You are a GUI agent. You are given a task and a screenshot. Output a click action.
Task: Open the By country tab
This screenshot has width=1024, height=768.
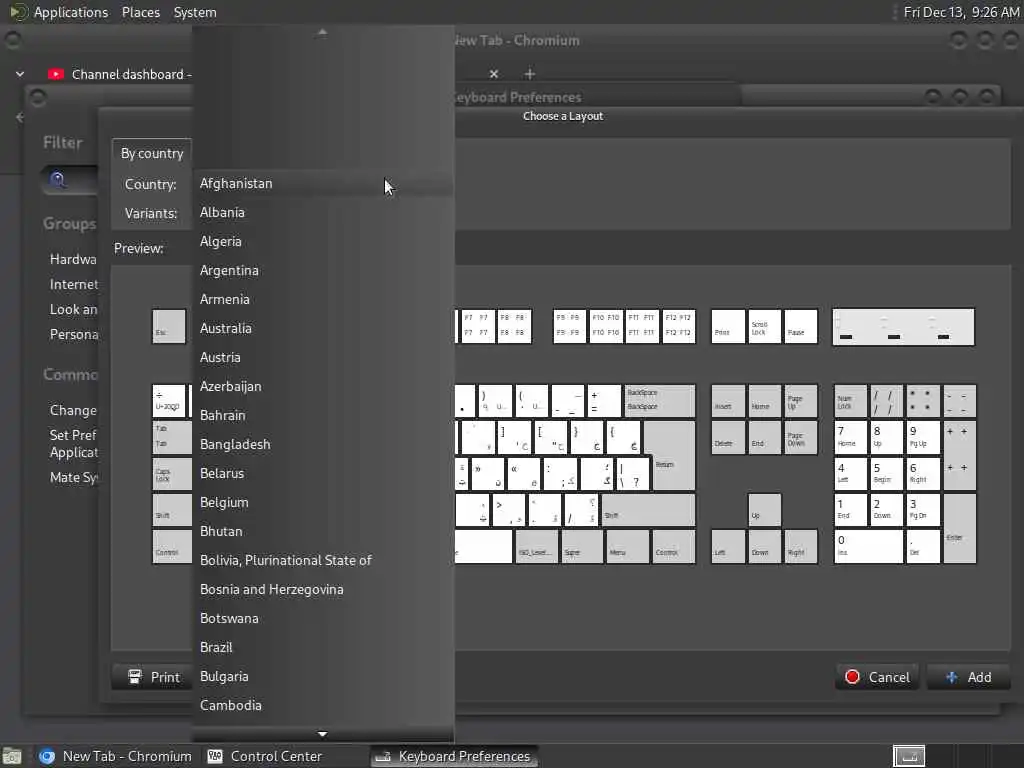[152, 153]
